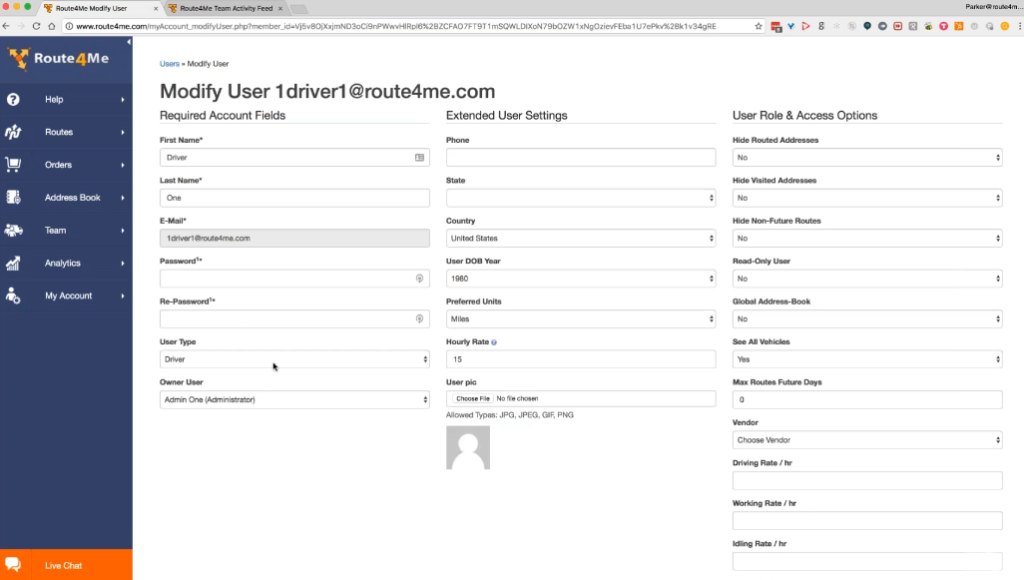Expand the Read-Only User dropdown

(866, 279)
